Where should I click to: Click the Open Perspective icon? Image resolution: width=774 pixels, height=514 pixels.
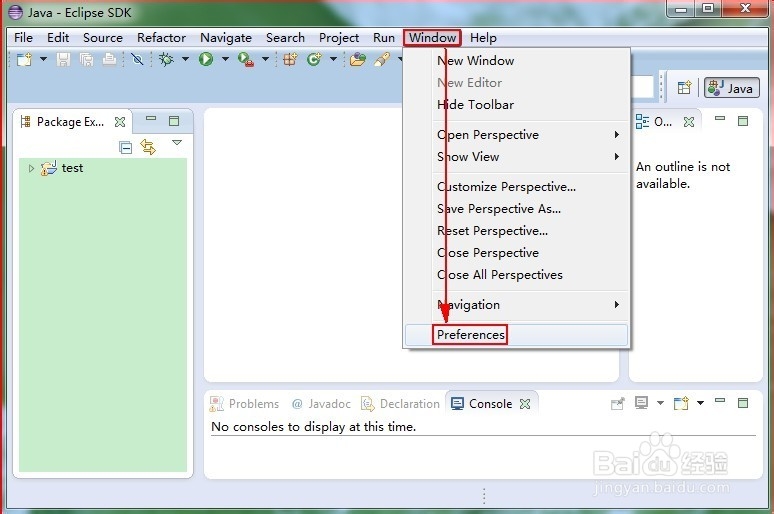pyautogui.click(x=684, y=88)
